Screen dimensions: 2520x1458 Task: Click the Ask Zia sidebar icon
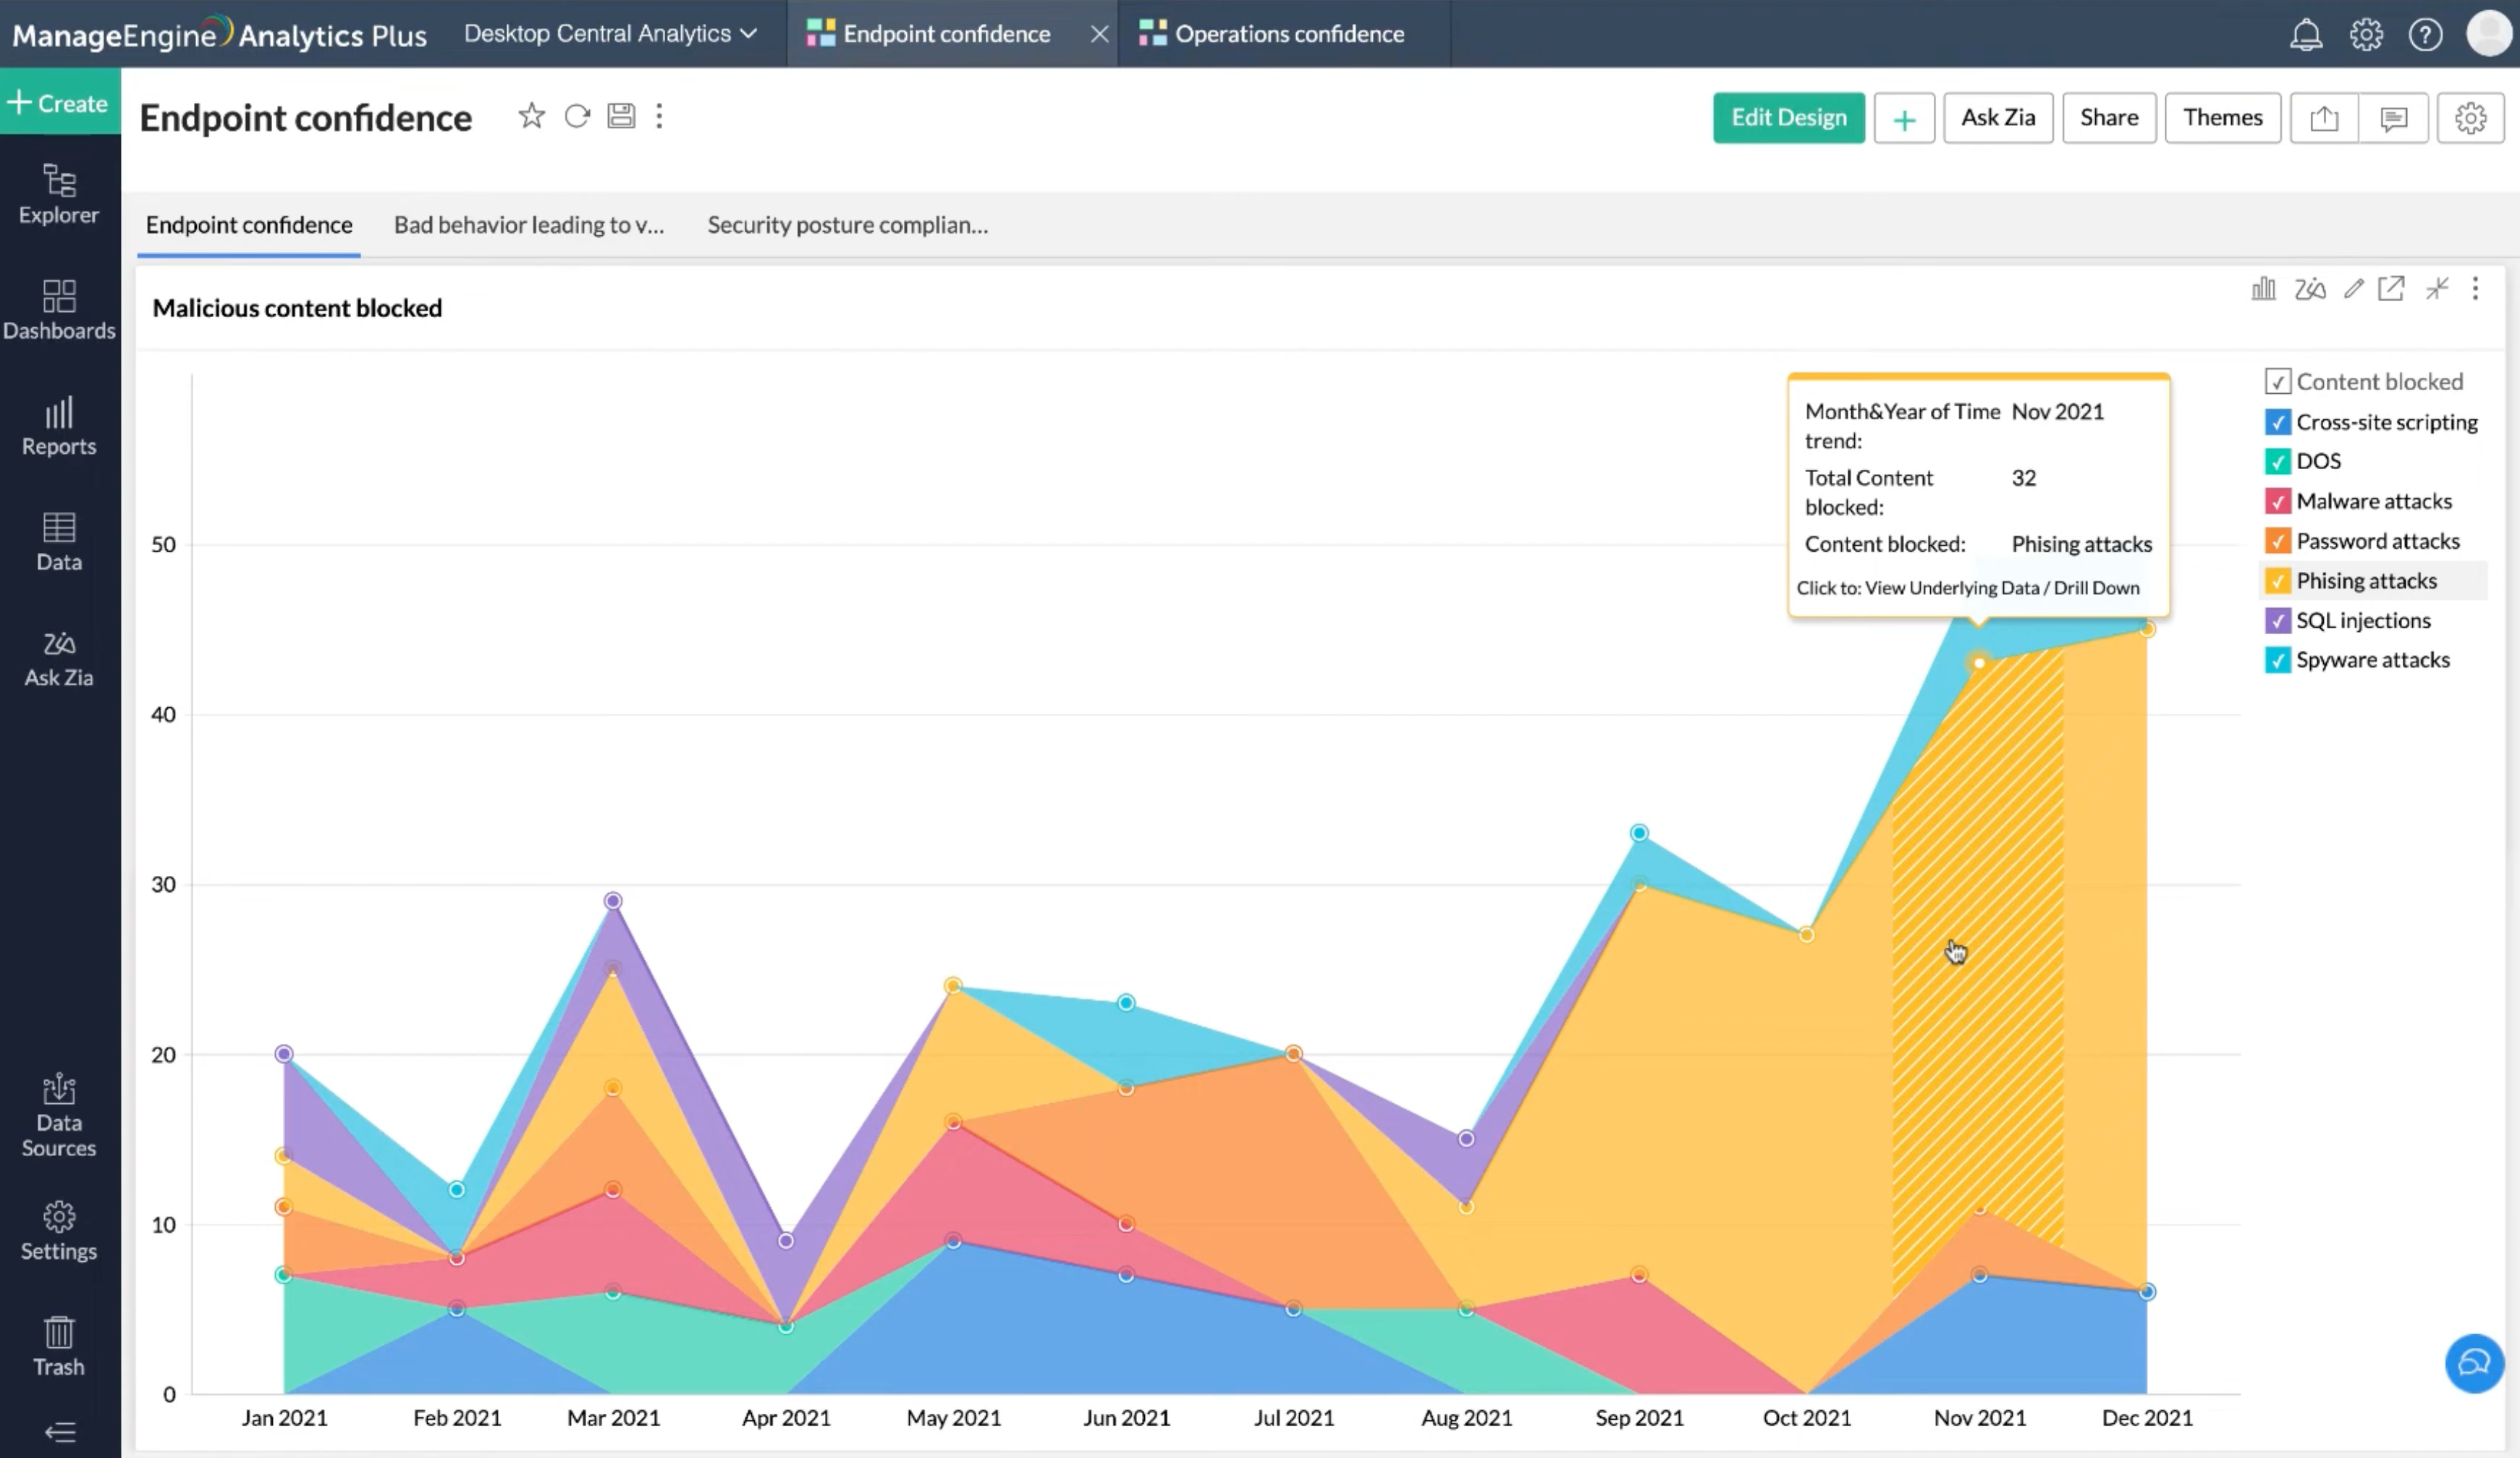pyautogui.click(x=59, y=658)
